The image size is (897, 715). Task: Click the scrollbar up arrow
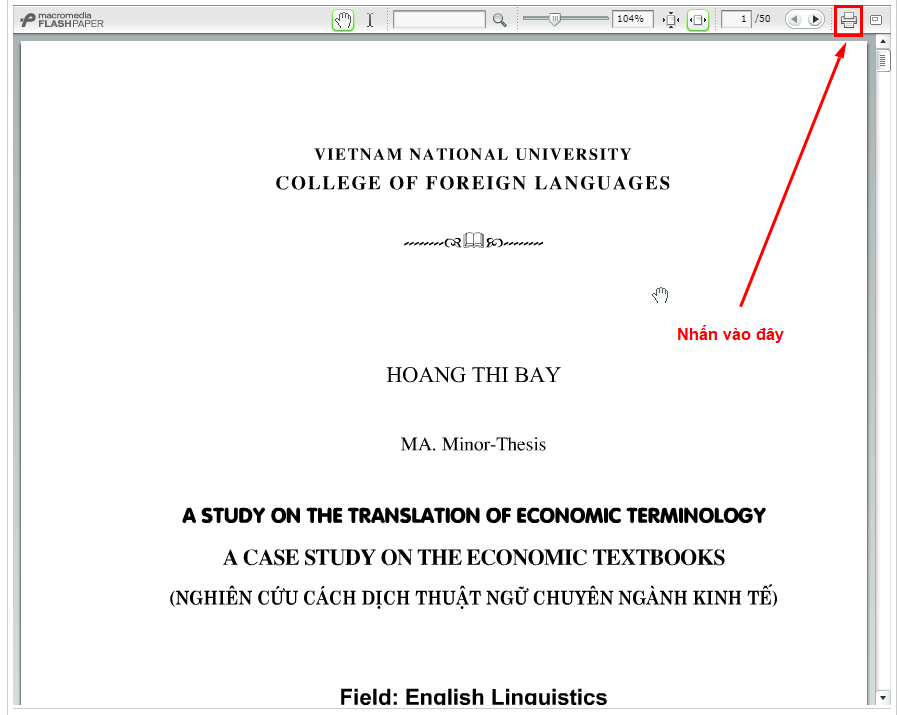[x=882, y=42]
